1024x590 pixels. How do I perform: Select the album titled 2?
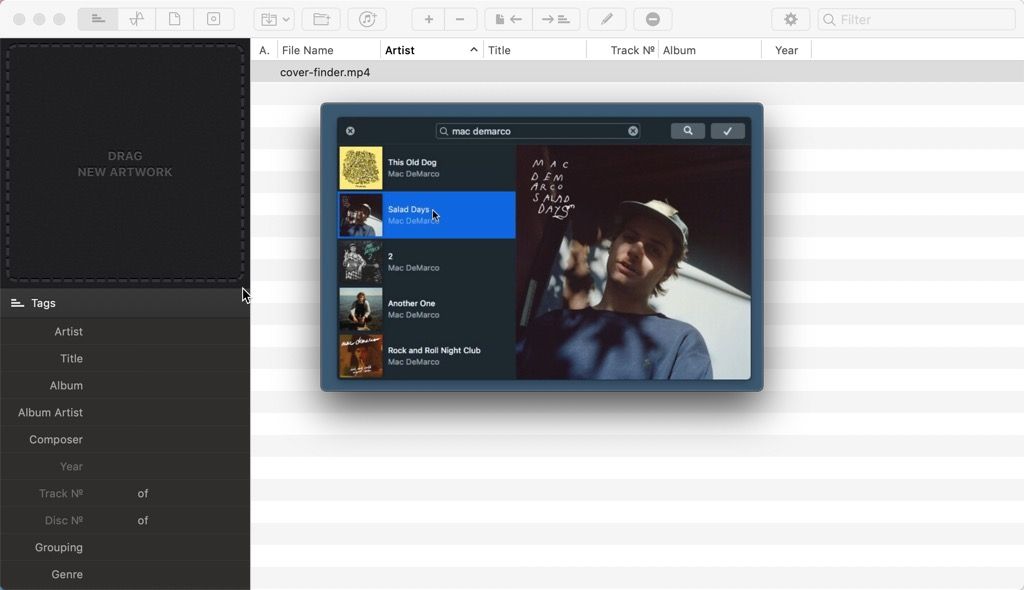pos(426,262)
